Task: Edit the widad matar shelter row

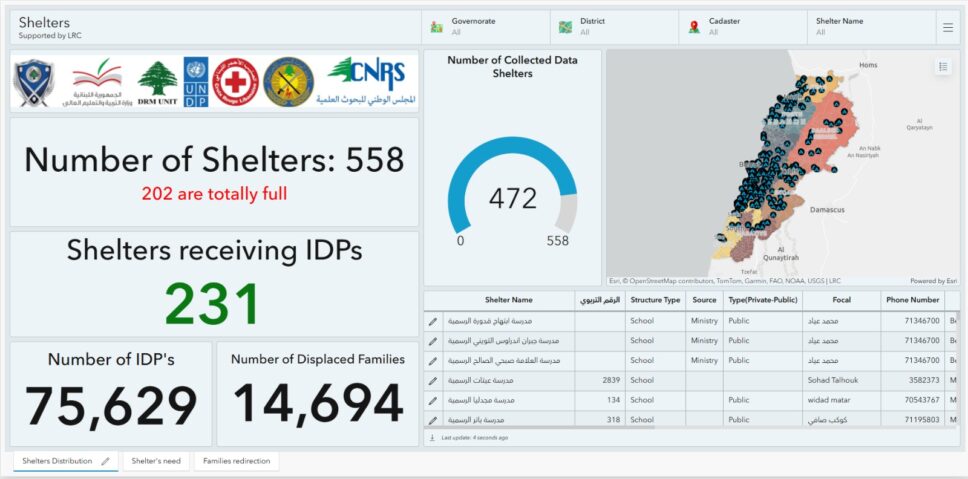Action: 433,401
